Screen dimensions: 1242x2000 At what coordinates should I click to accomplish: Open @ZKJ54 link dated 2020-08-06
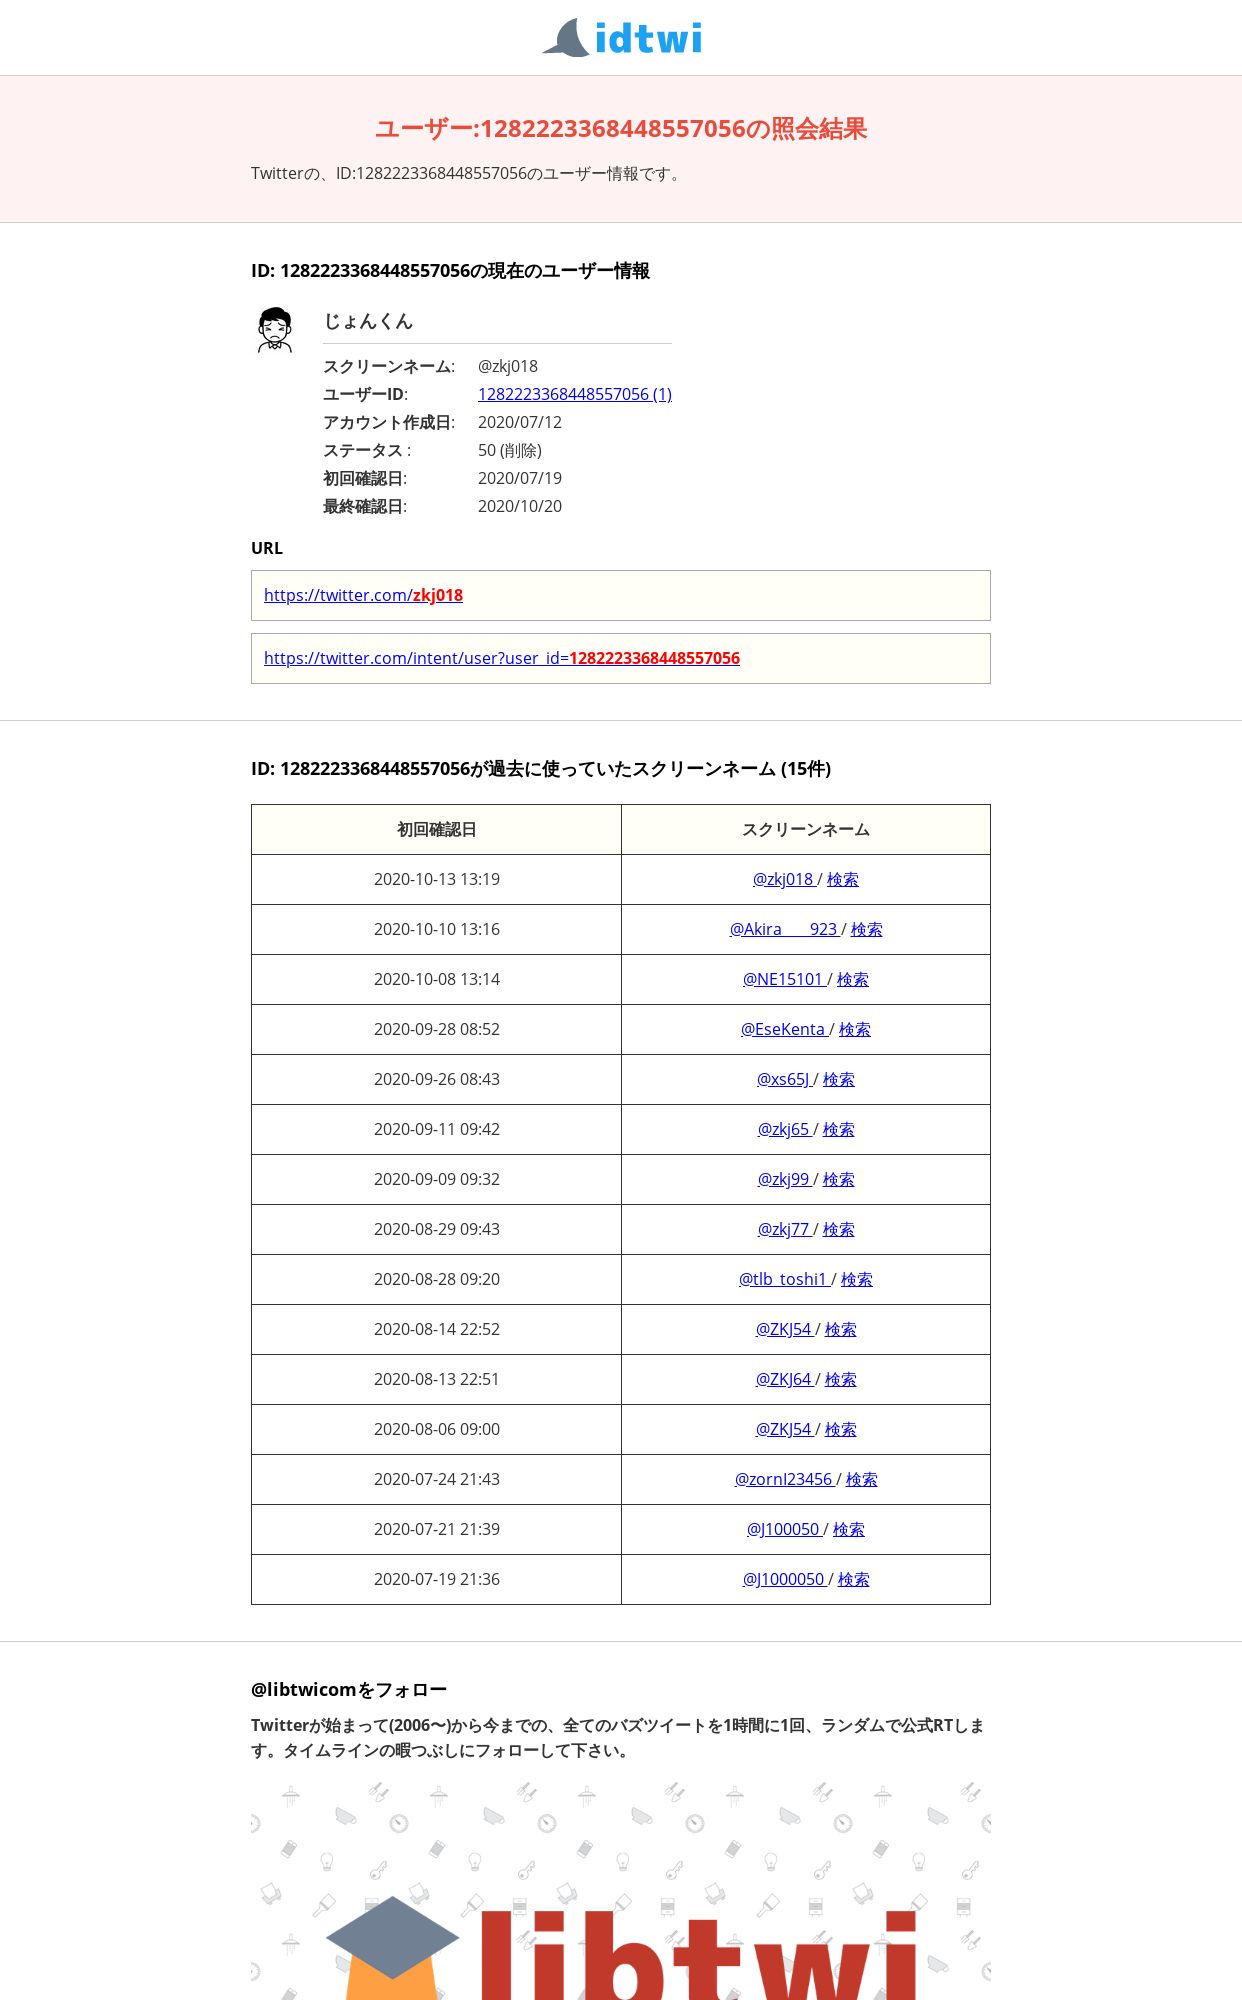[x=785, y=1429]
